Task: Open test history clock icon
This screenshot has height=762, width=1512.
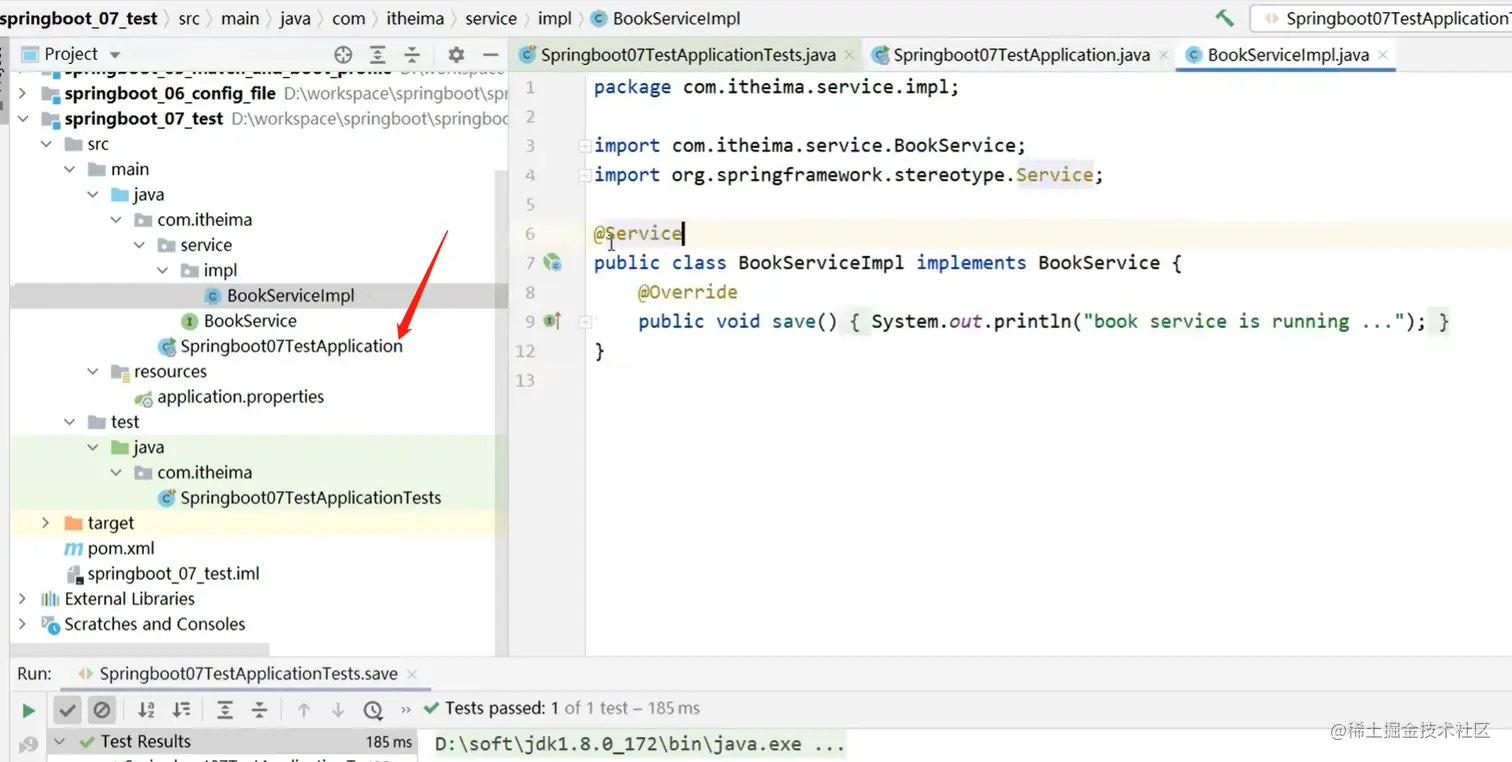Action: pos(373,710)
